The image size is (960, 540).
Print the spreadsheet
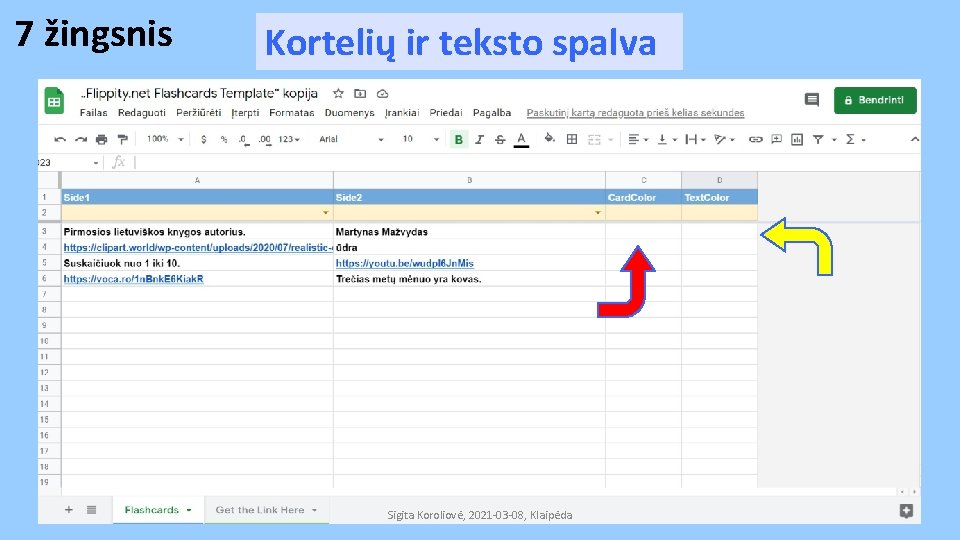tap(102, 140)
